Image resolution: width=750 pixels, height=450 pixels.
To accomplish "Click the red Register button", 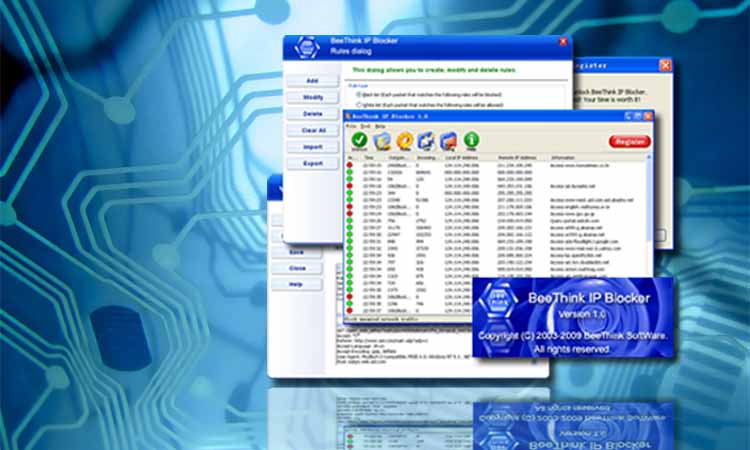I will coord(629,142).
